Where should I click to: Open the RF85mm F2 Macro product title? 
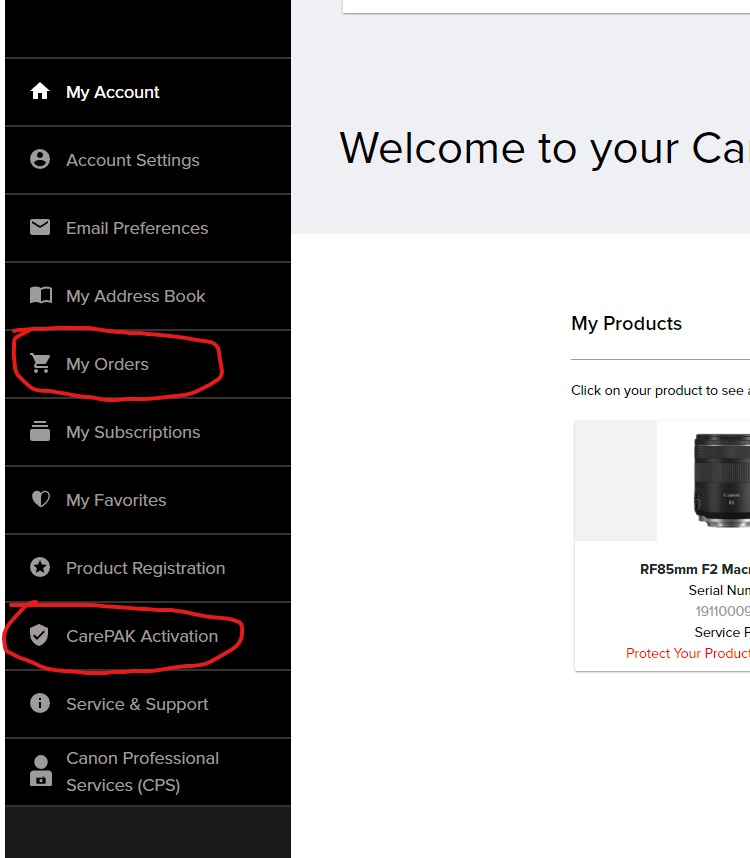click(x=694, y=569)
